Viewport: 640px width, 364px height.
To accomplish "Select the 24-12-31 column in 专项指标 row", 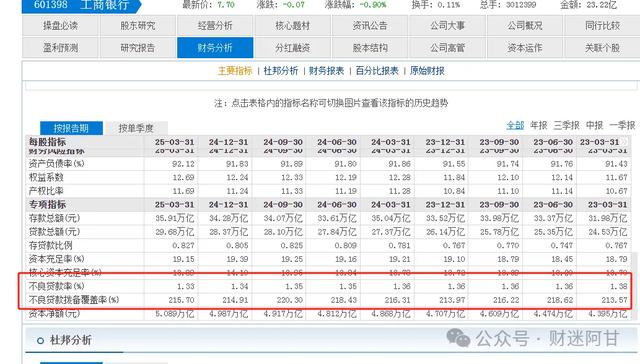I will click(228, 204).
